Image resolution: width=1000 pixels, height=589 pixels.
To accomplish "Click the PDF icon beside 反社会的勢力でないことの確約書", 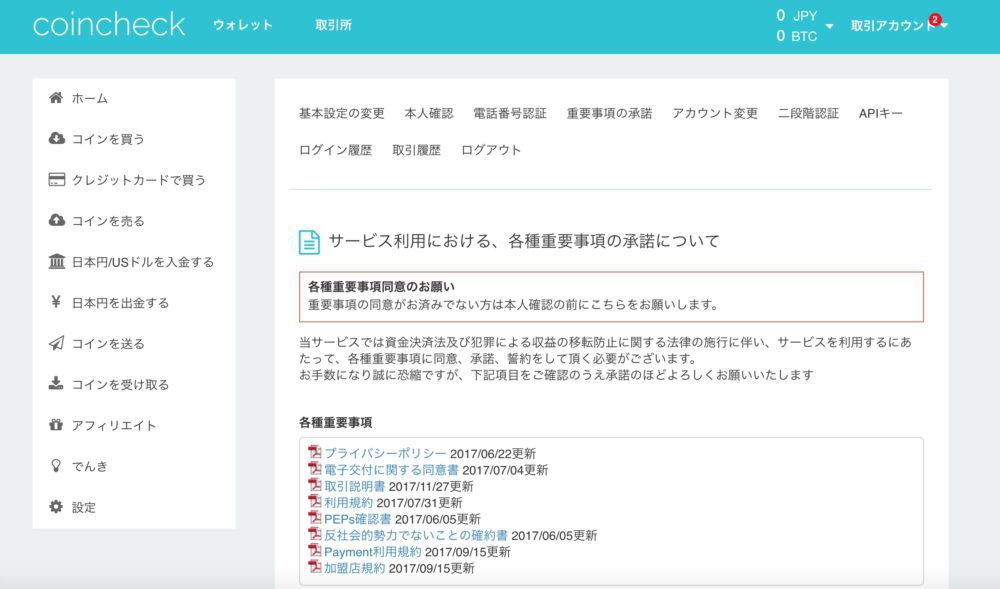I will point(314,534).
